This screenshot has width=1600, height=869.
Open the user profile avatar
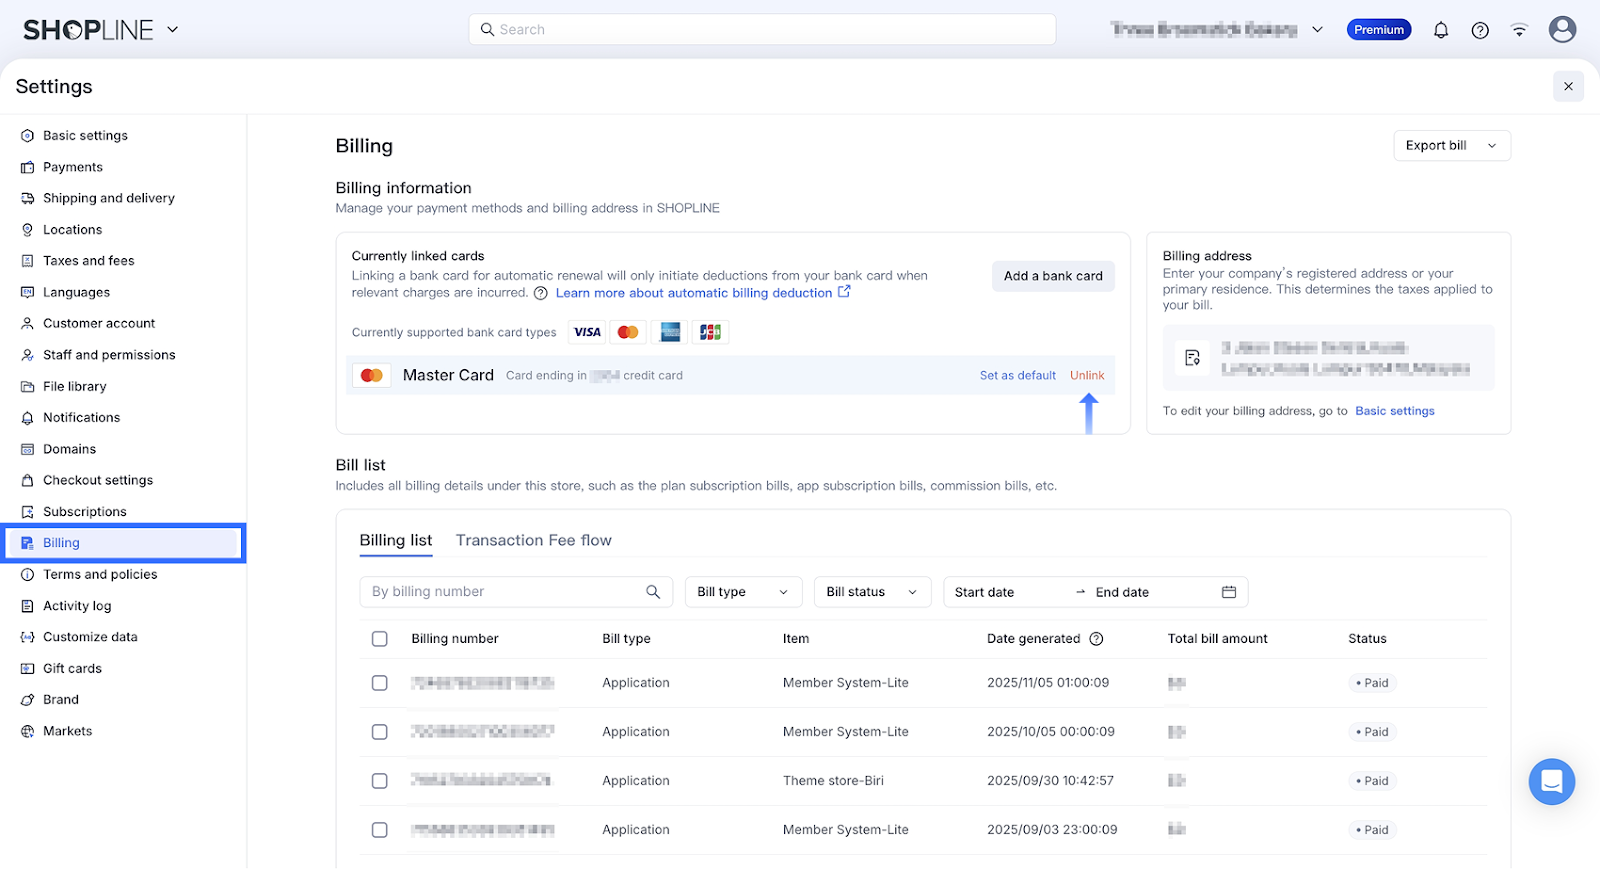tap(1562, 30)
